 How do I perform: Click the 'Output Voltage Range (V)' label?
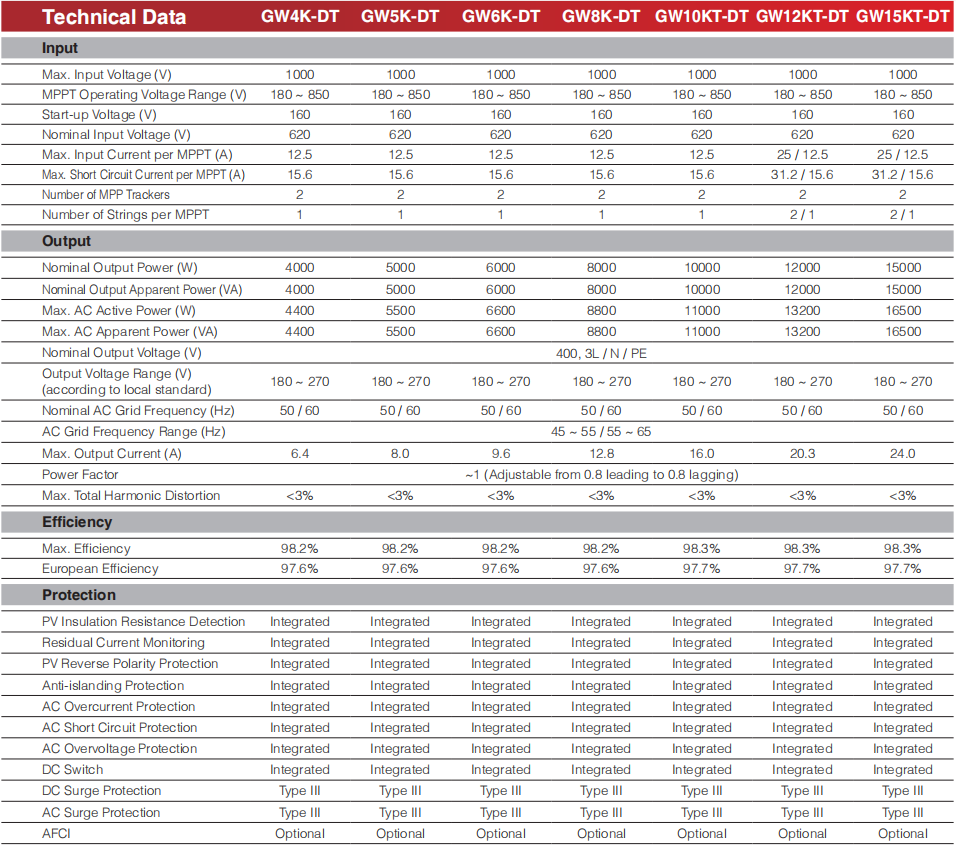click(x=116, y=374)
